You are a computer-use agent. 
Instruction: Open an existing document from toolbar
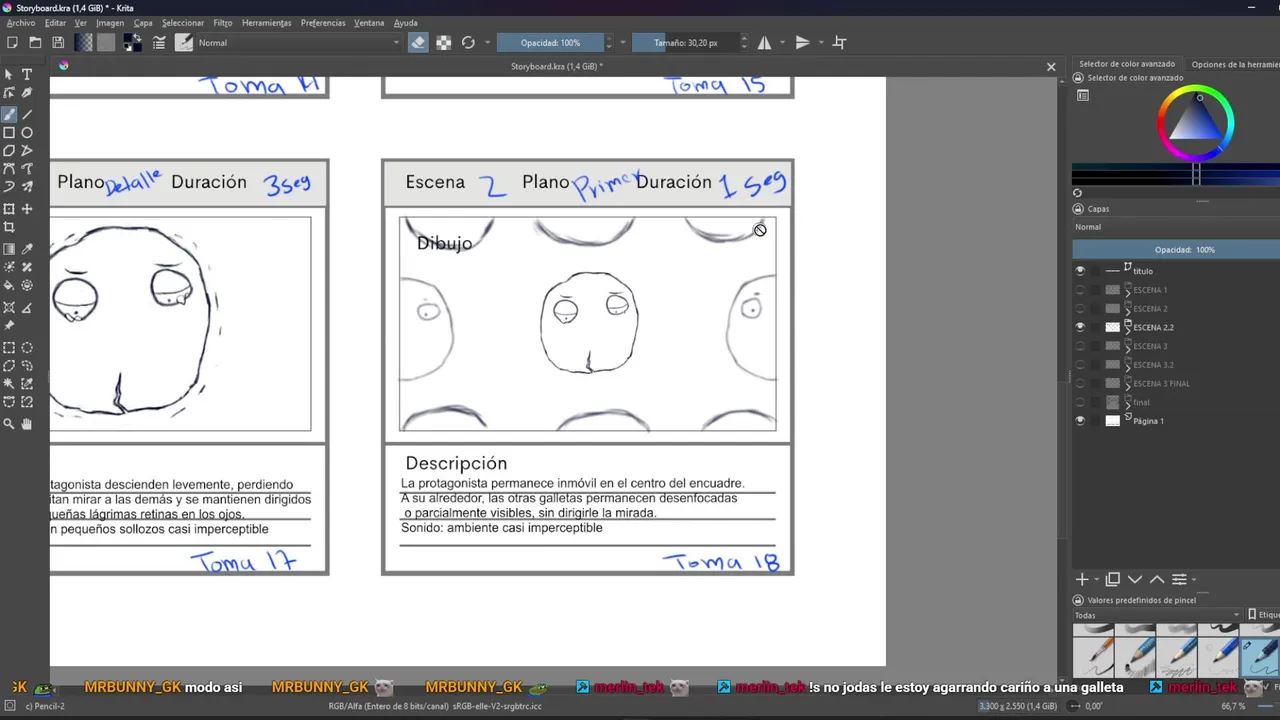click(35, 43)
